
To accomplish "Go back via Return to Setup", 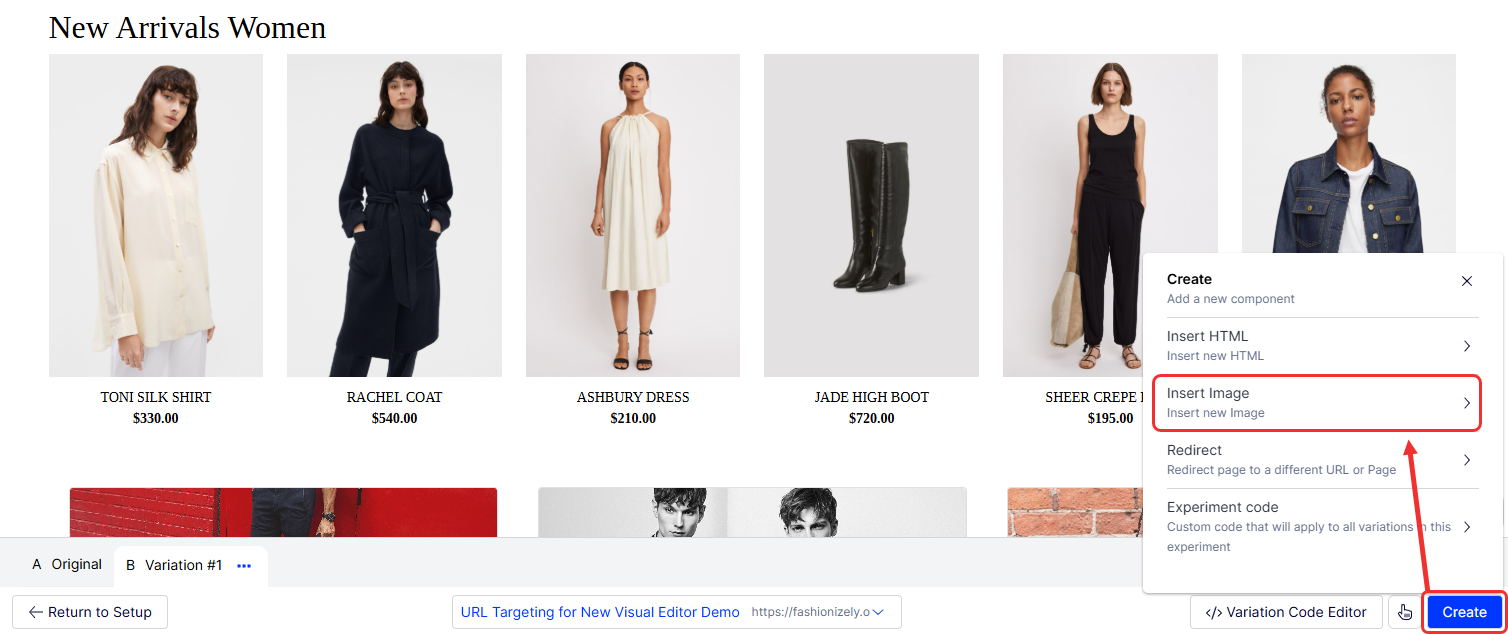I will tap(90, 612).
